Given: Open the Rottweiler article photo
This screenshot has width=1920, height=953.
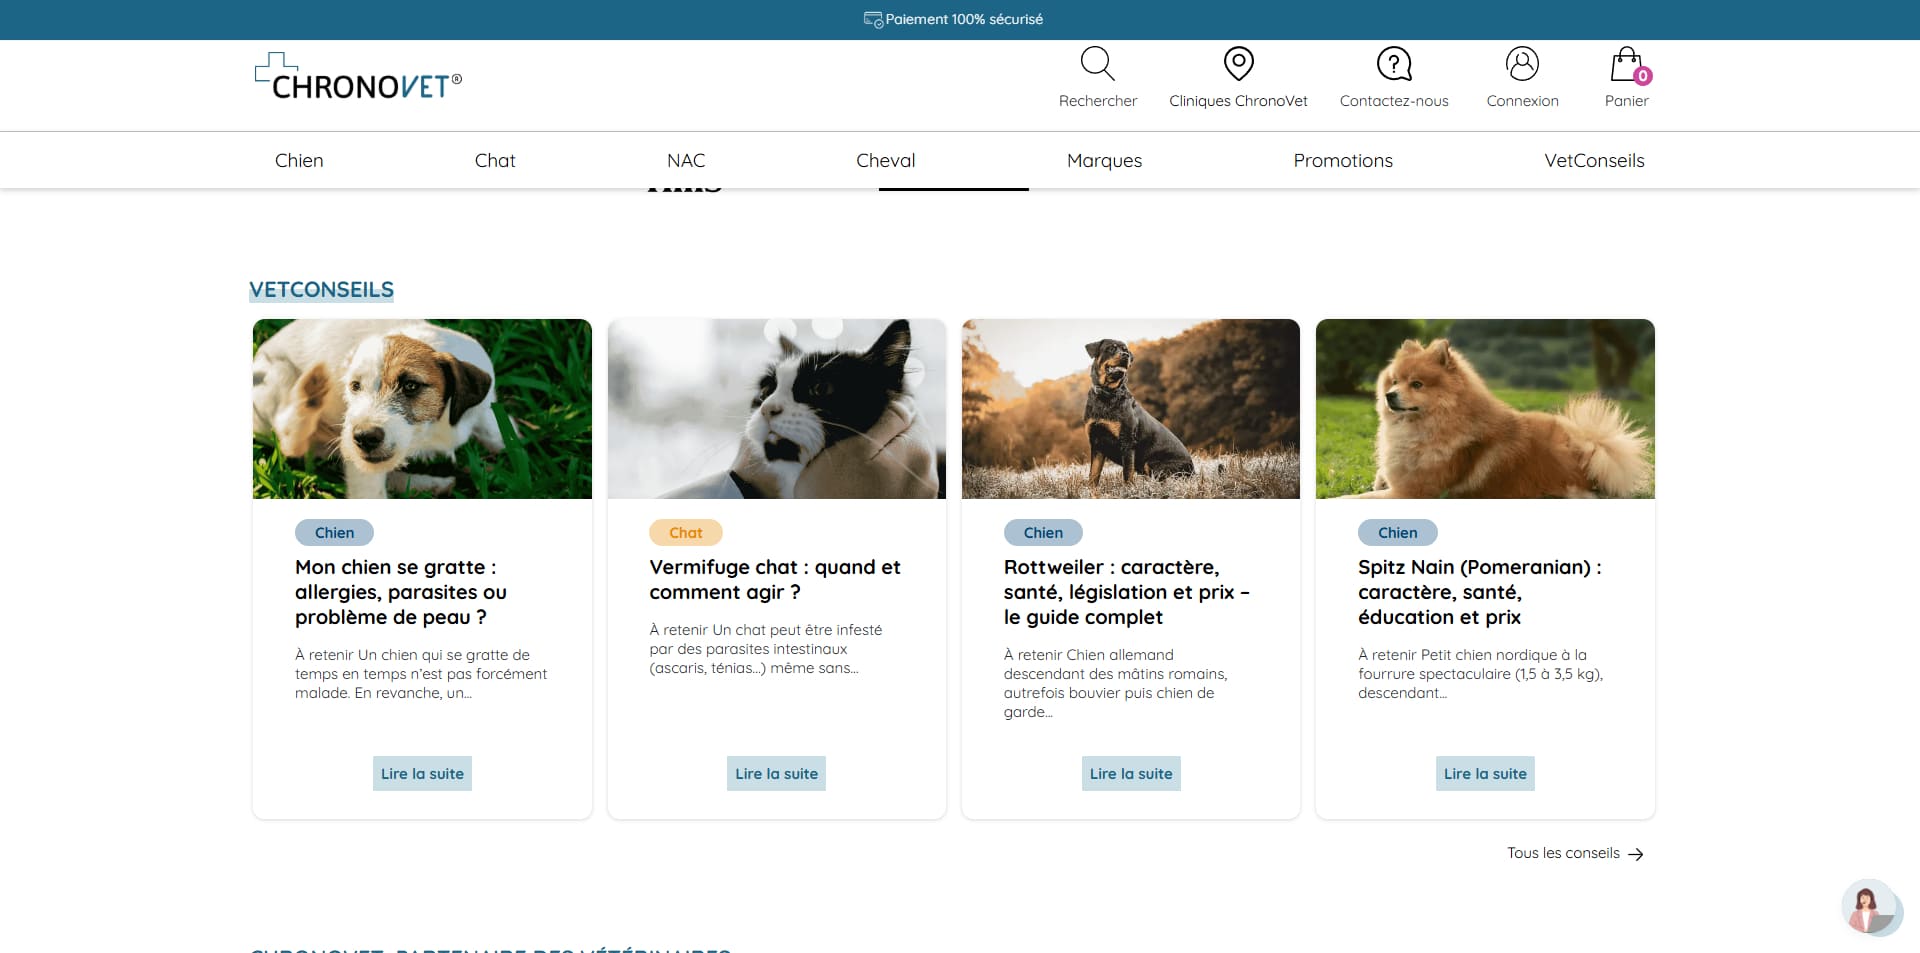Looking at the screenshot, I should click(x=1131, y=409).
